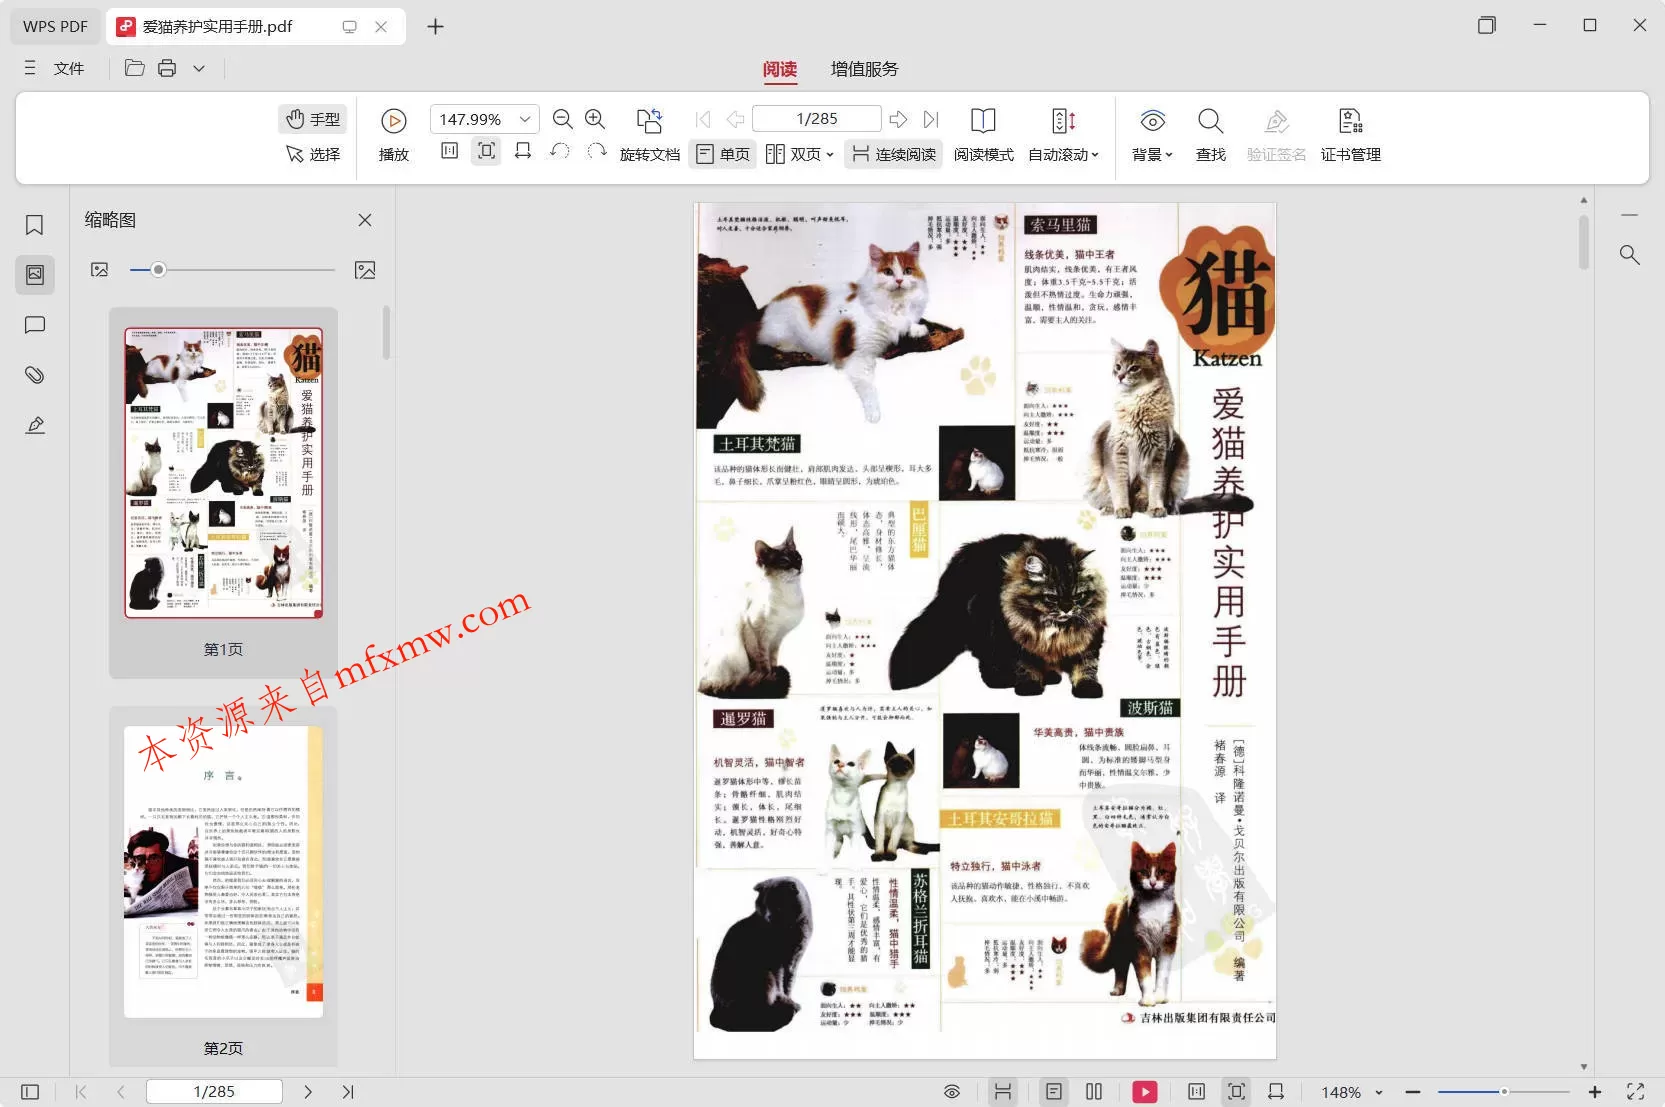Open the 双页 double page dropdown
Viewport: 1665px width, 1107px height.
pyautogui.click(x=799, y=154)
